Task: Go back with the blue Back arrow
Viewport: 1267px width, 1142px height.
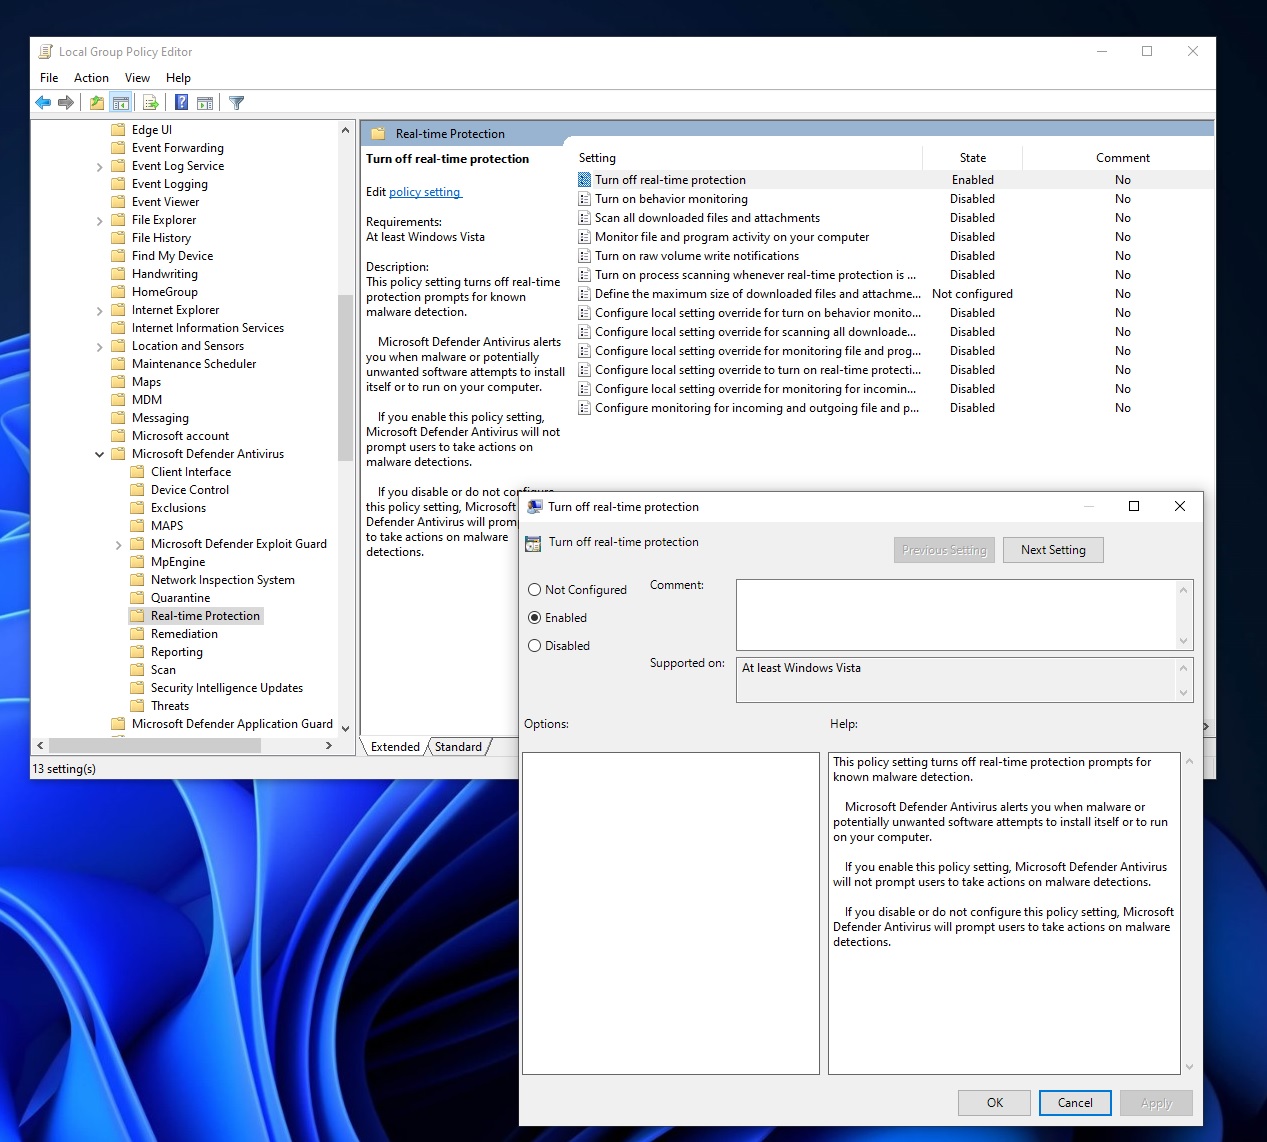Action: [x=43, y=102]
